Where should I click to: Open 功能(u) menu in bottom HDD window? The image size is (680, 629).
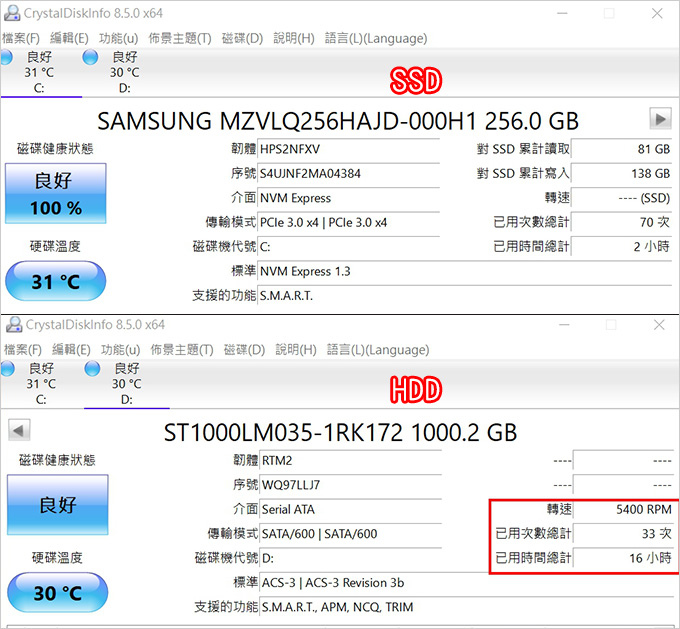click(121, 350)
